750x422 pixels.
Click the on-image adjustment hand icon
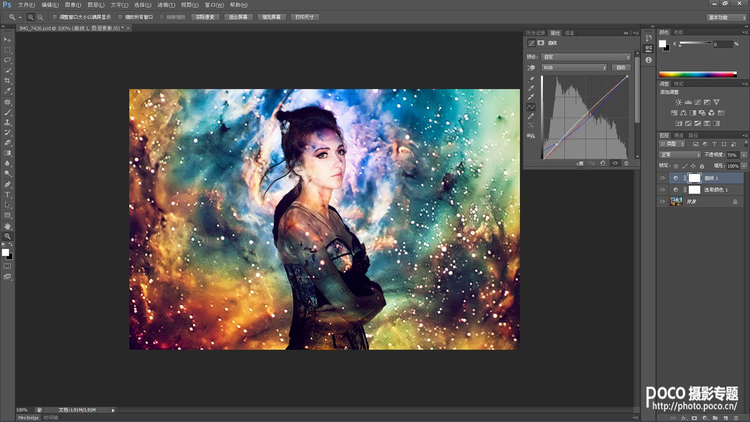click(531, 68)
